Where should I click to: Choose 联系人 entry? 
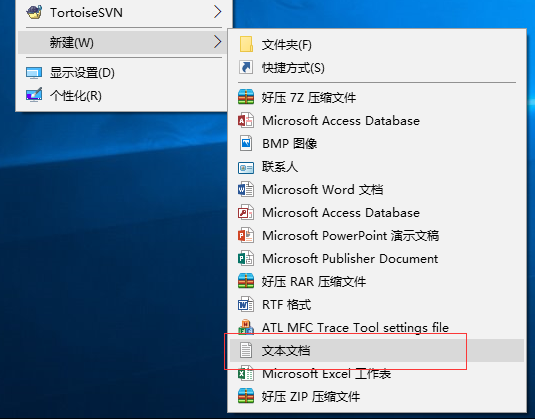click(377, 167)
